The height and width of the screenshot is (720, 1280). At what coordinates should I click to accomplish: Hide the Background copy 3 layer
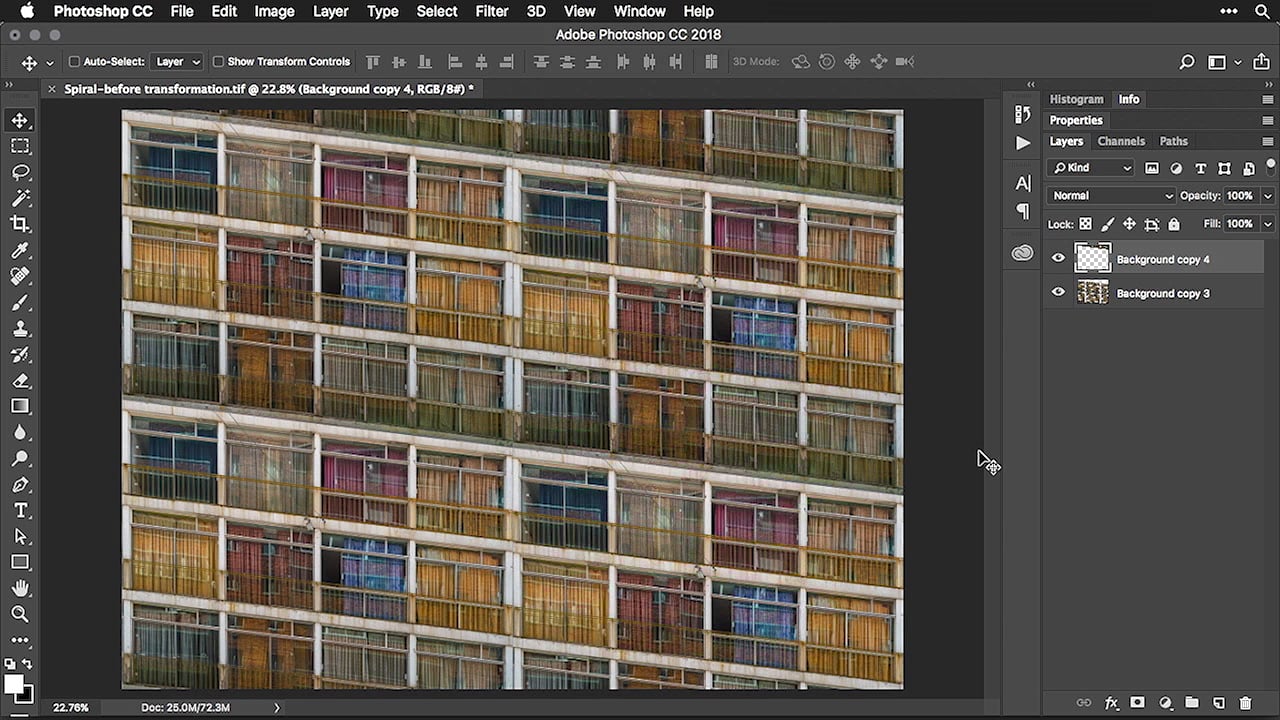point(1058,293)
